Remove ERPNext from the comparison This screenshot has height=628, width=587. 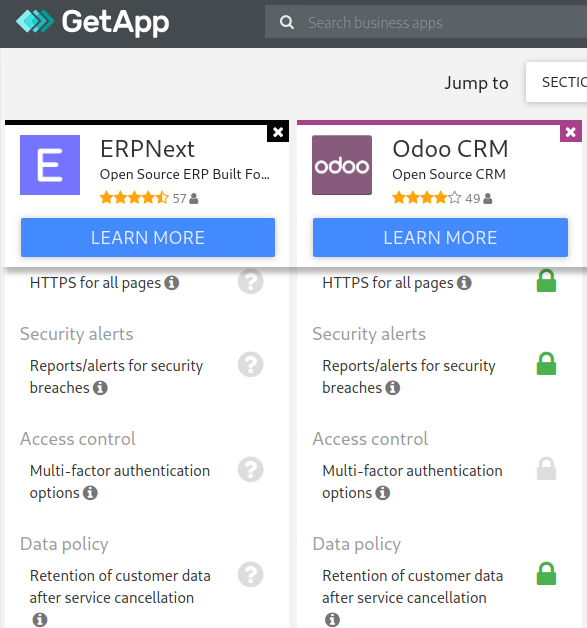coord(278,132)
